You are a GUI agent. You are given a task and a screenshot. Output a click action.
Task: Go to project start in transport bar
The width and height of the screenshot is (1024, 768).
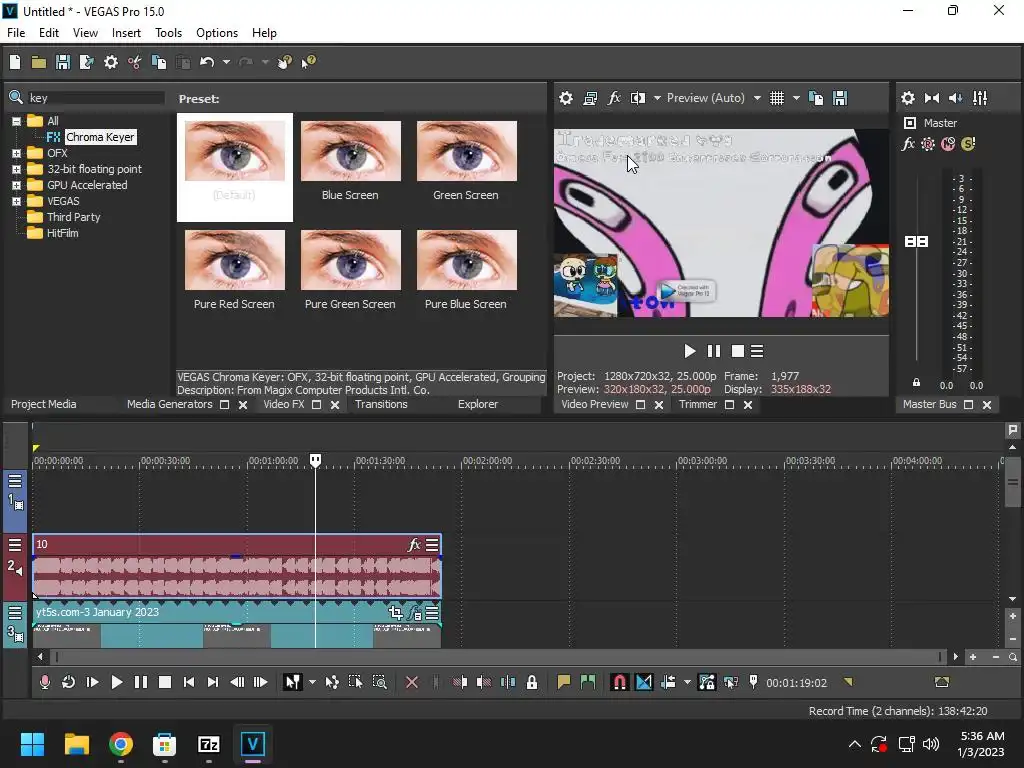pos(189,682)
